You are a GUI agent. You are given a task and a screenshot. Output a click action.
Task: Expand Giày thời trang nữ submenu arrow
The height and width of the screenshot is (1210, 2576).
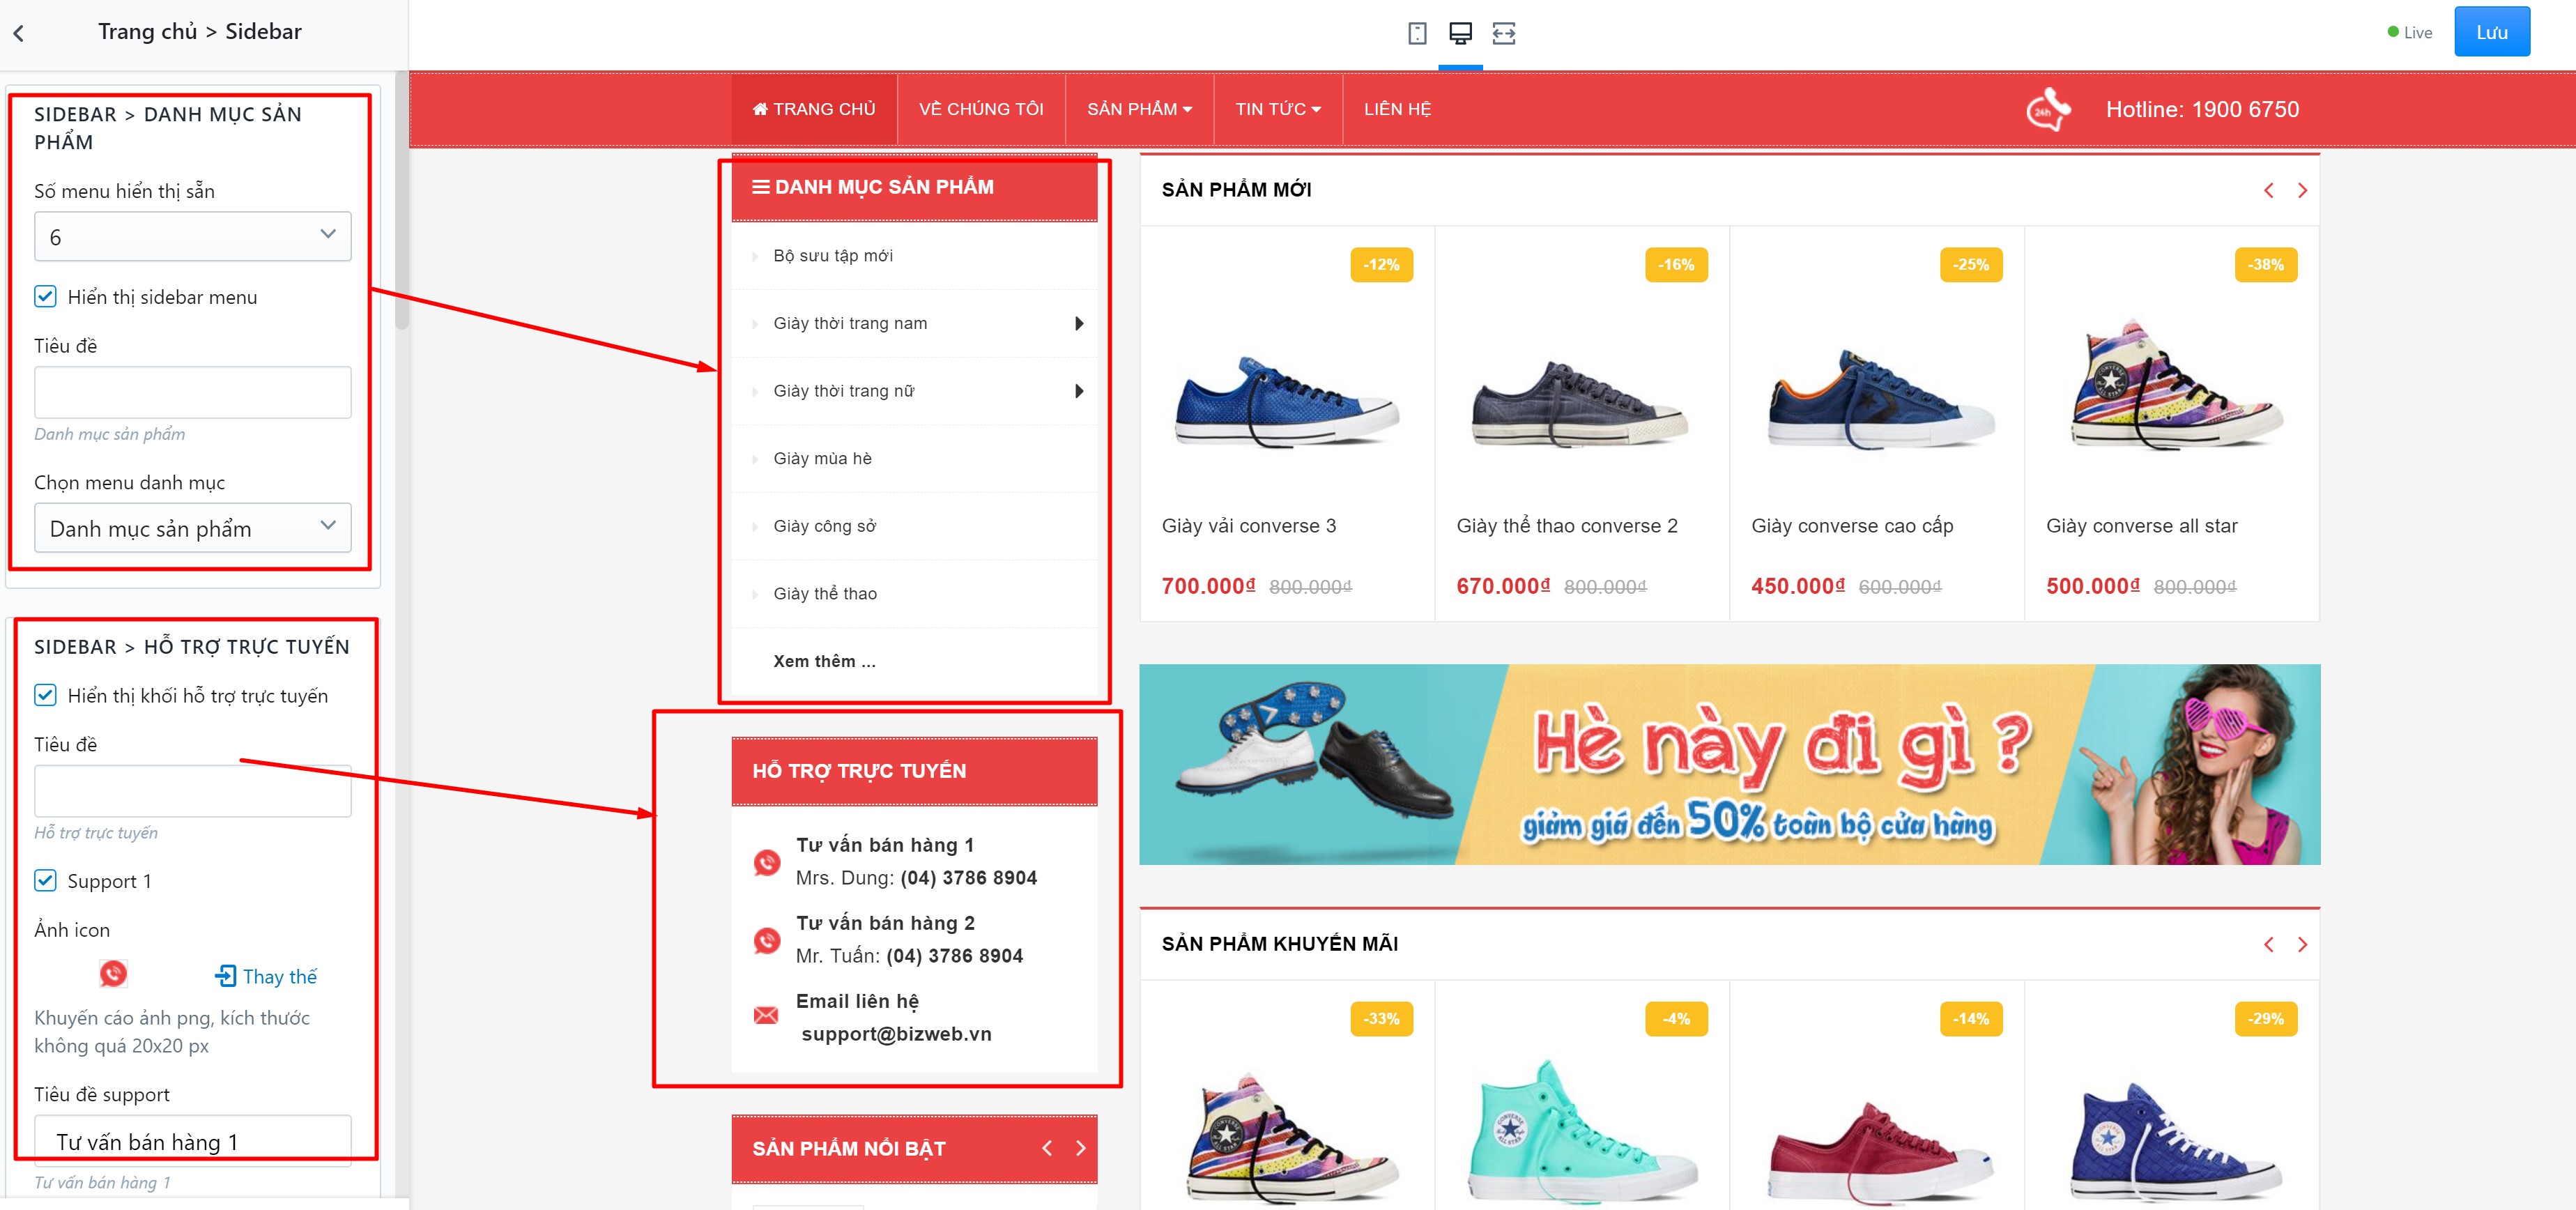[1079, 391]
